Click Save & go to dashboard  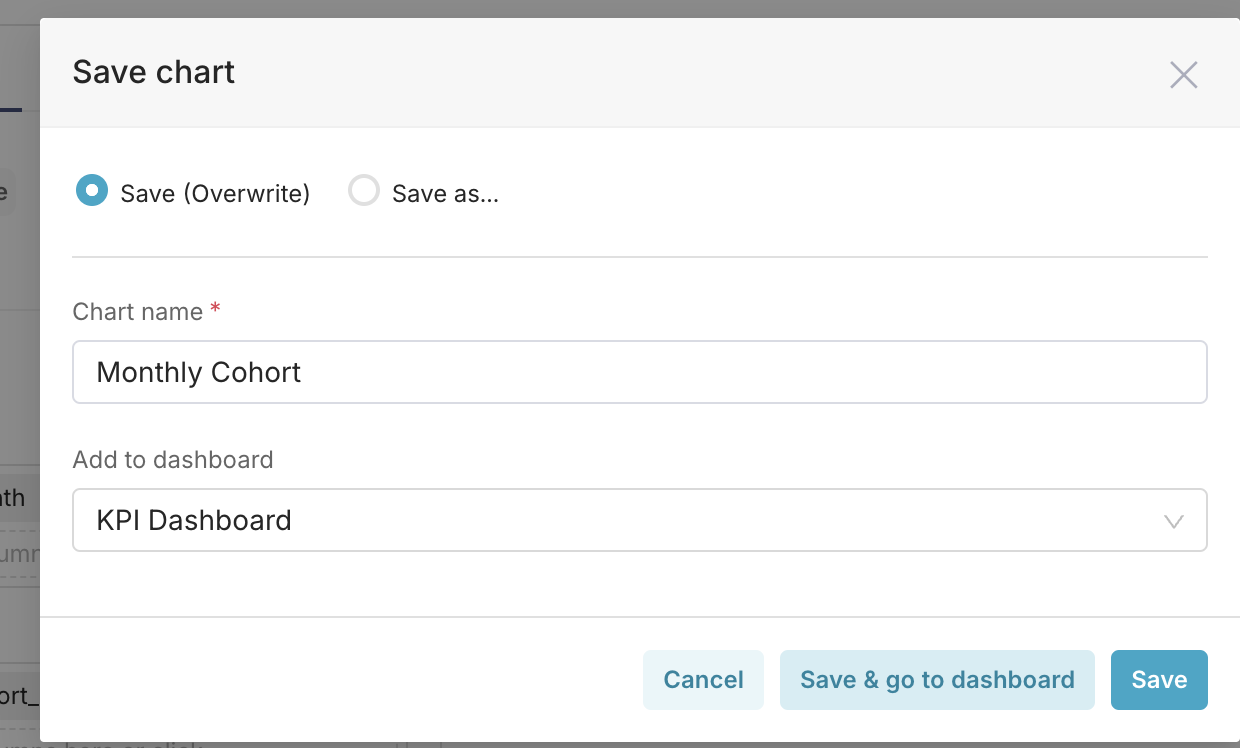[x=937, y=680]
